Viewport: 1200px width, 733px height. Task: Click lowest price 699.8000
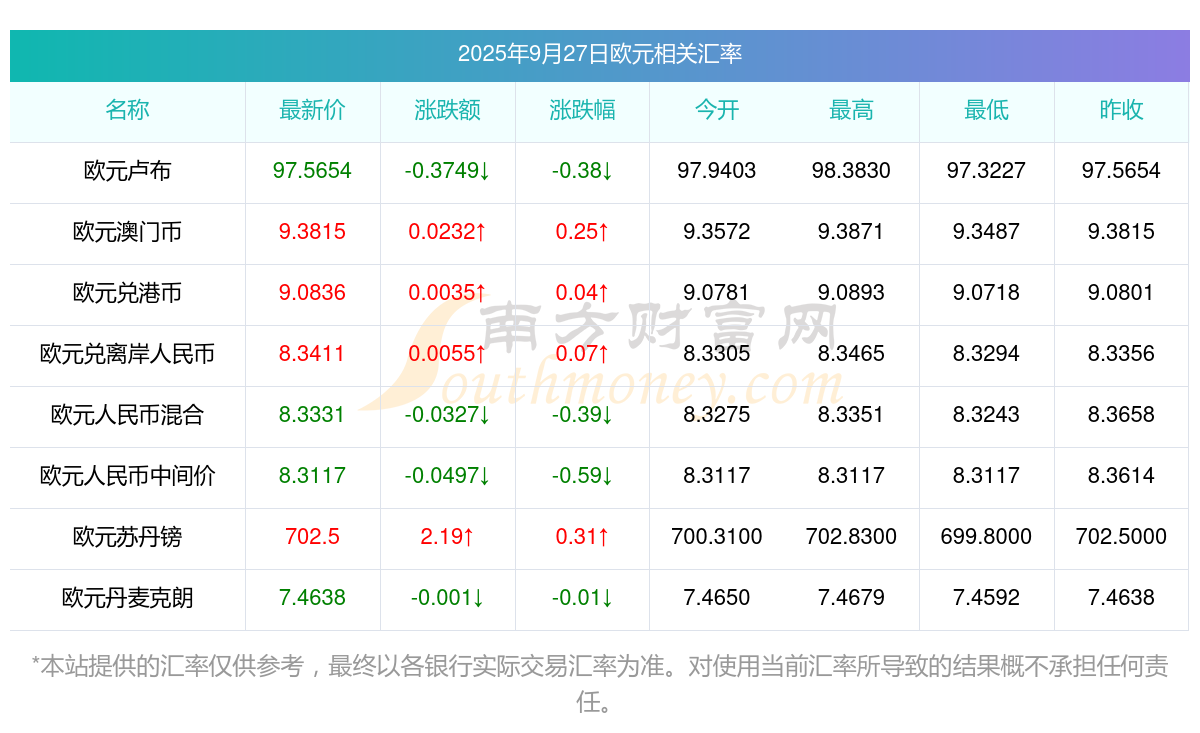986,537
